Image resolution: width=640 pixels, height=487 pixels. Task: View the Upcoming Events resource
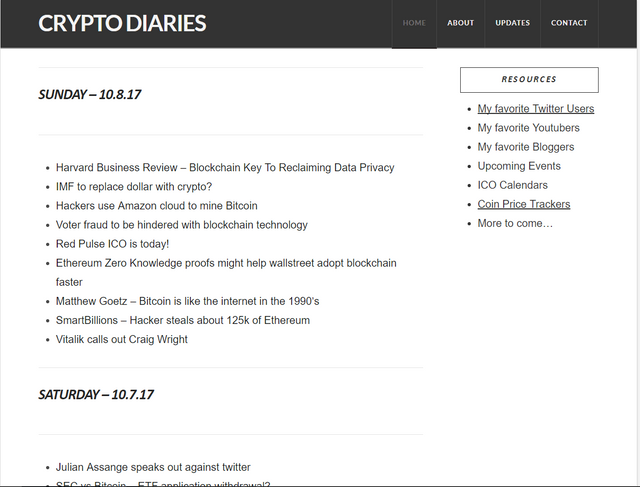[x=519, y=166]
